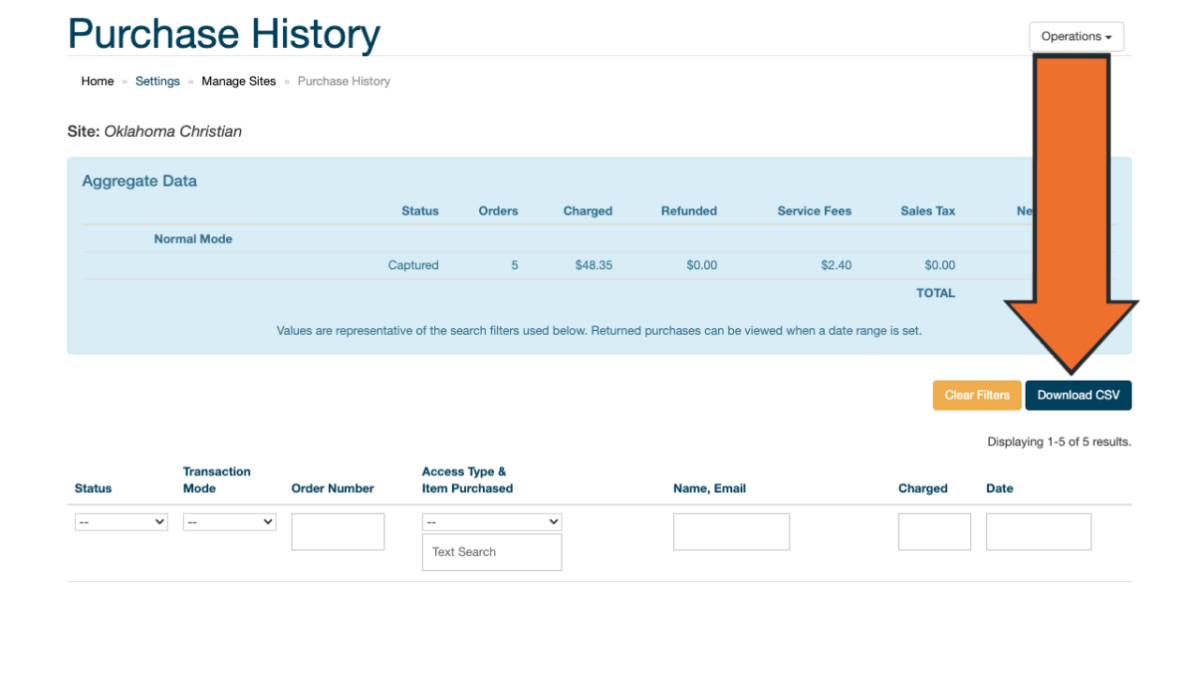The height and width of the screenshot is (675, 1200).
Task: Click the Purchase History page title
Action: point(224,33)
